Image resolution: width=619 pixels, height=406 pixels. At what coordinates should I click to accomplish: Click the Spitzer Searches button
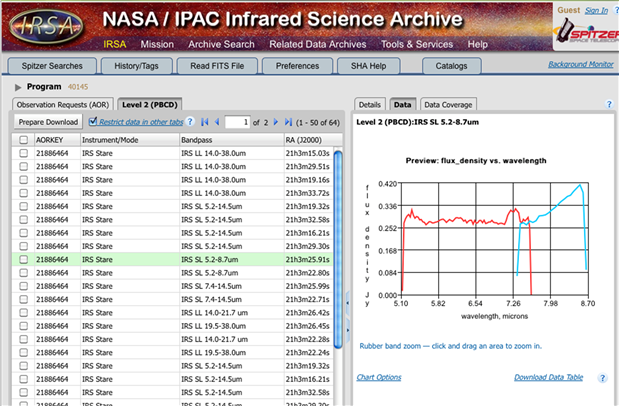pyautogui.click(x=52, y=66)
